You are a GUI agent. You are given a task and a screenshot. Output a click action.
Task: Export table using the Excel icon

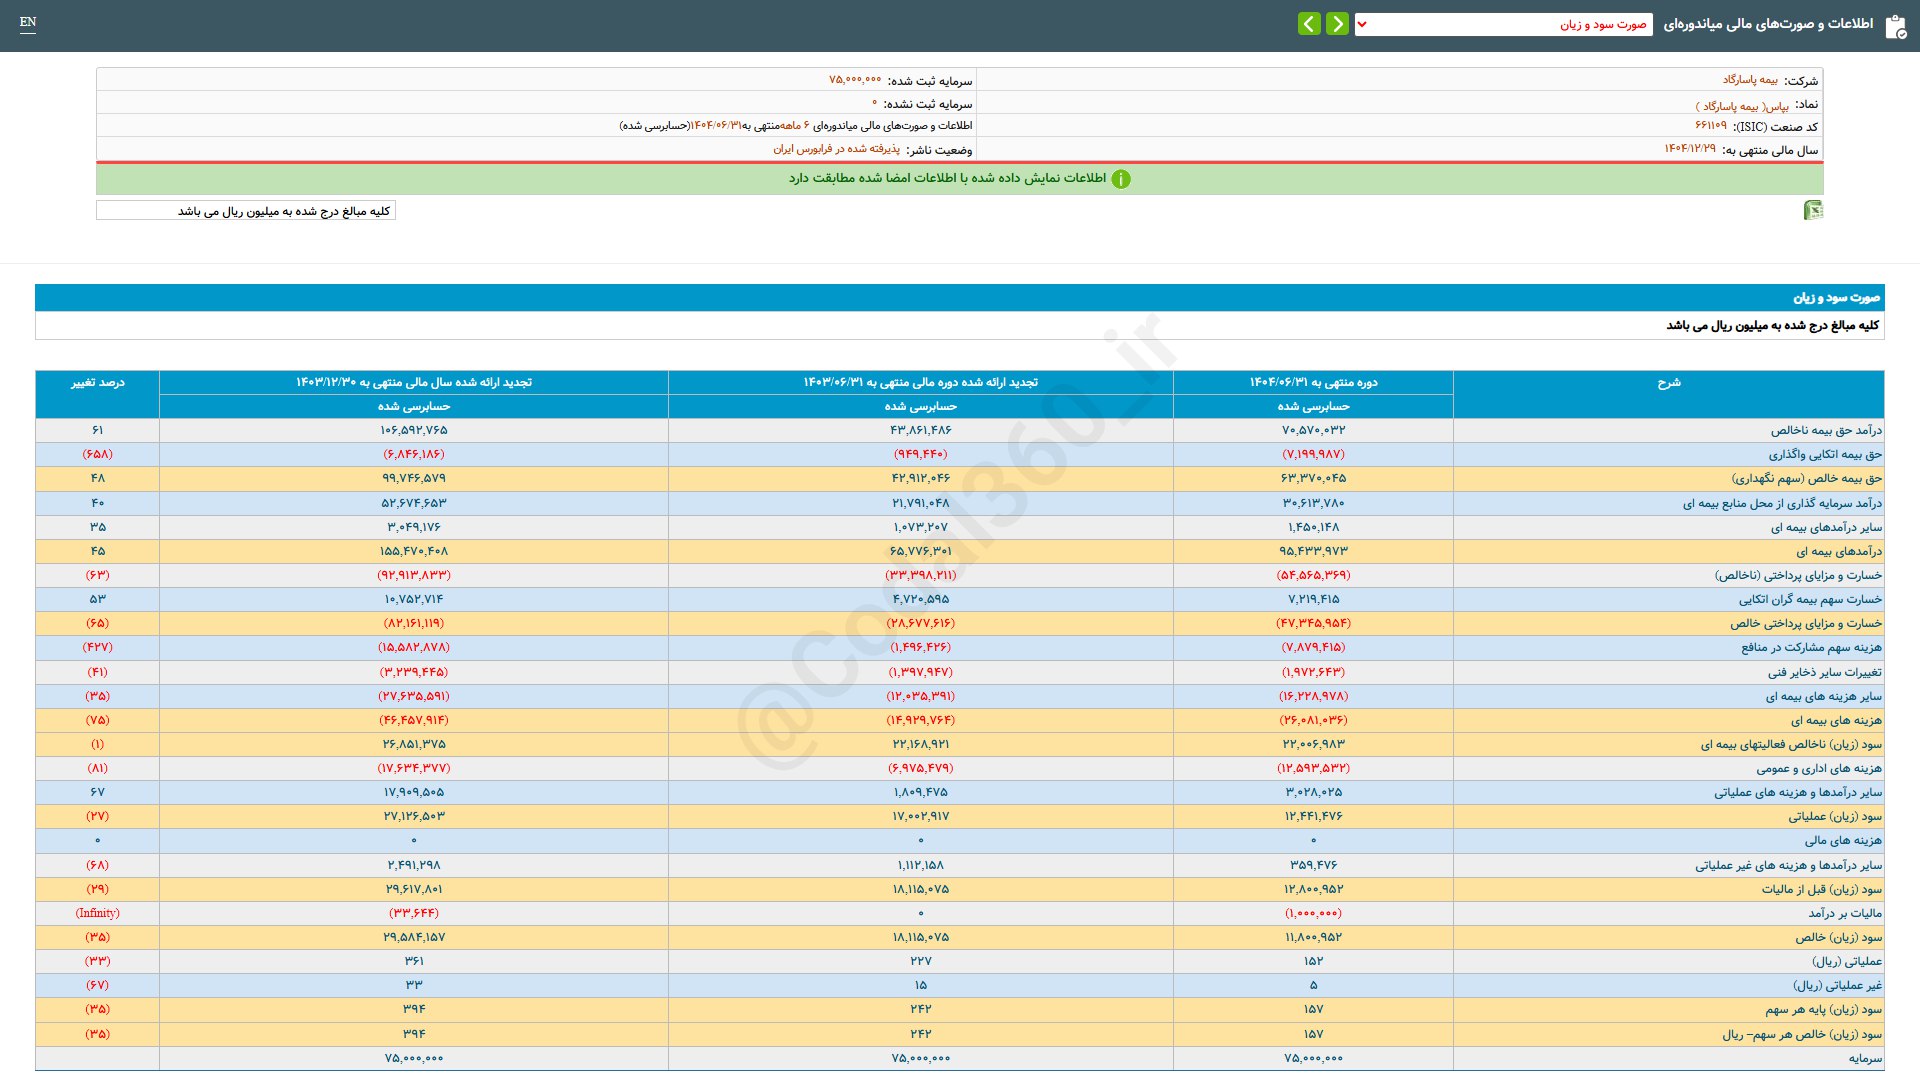pyautogui.click(x=1812, y=210)
